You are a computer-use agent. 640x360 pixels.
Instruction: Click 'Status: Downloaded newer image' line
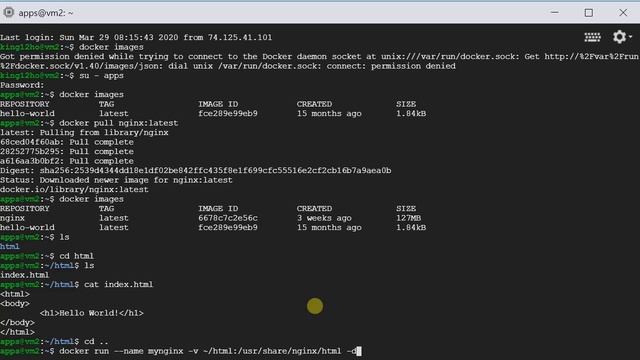tap(116, 180)
